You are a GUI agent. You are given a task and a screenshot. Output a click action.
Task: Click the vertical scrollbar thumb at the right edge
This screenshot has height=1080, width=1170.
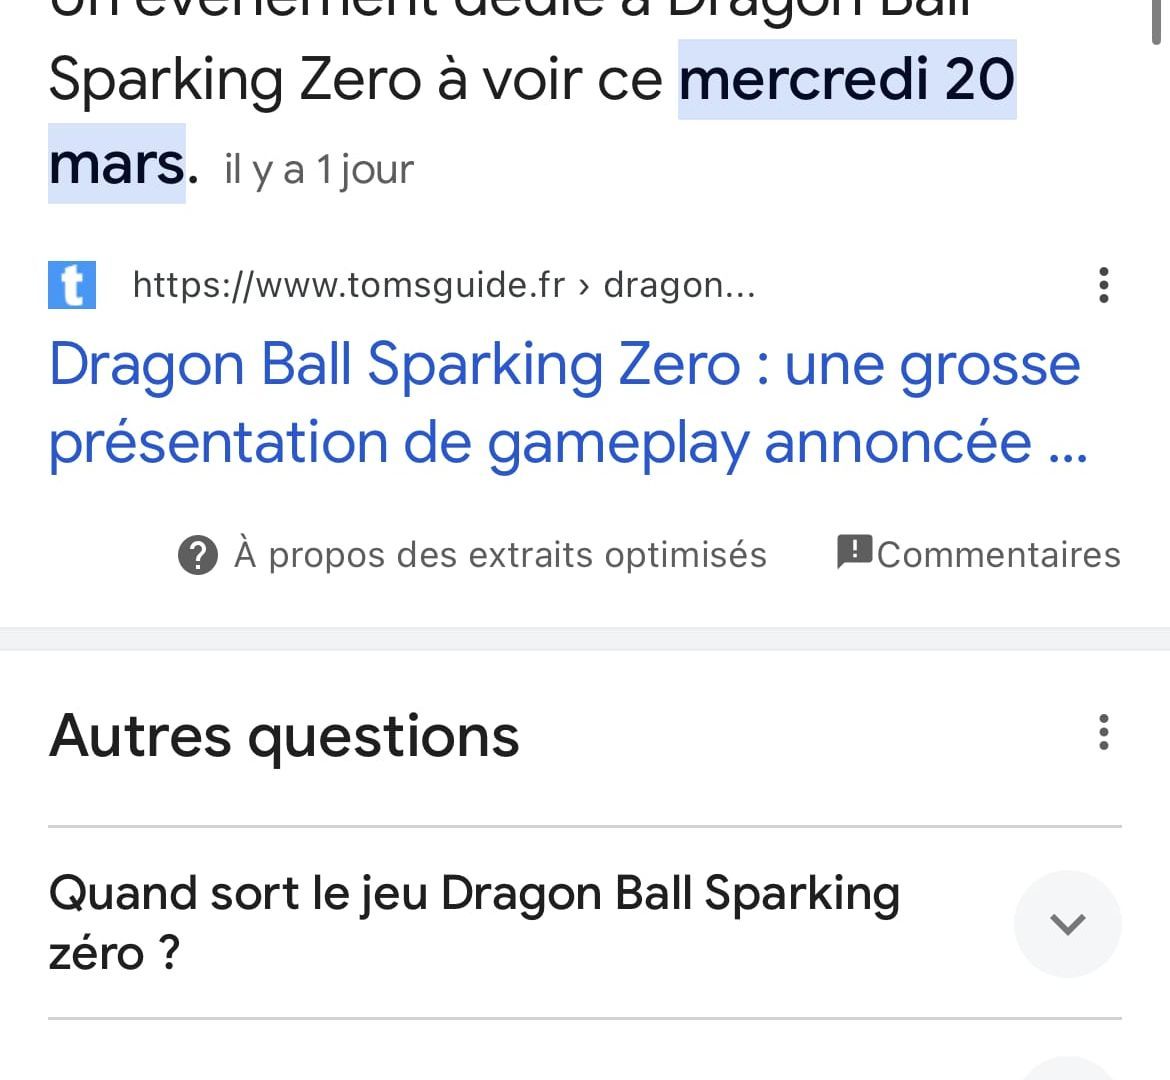pyautogui.click(x=1156, y=22)
